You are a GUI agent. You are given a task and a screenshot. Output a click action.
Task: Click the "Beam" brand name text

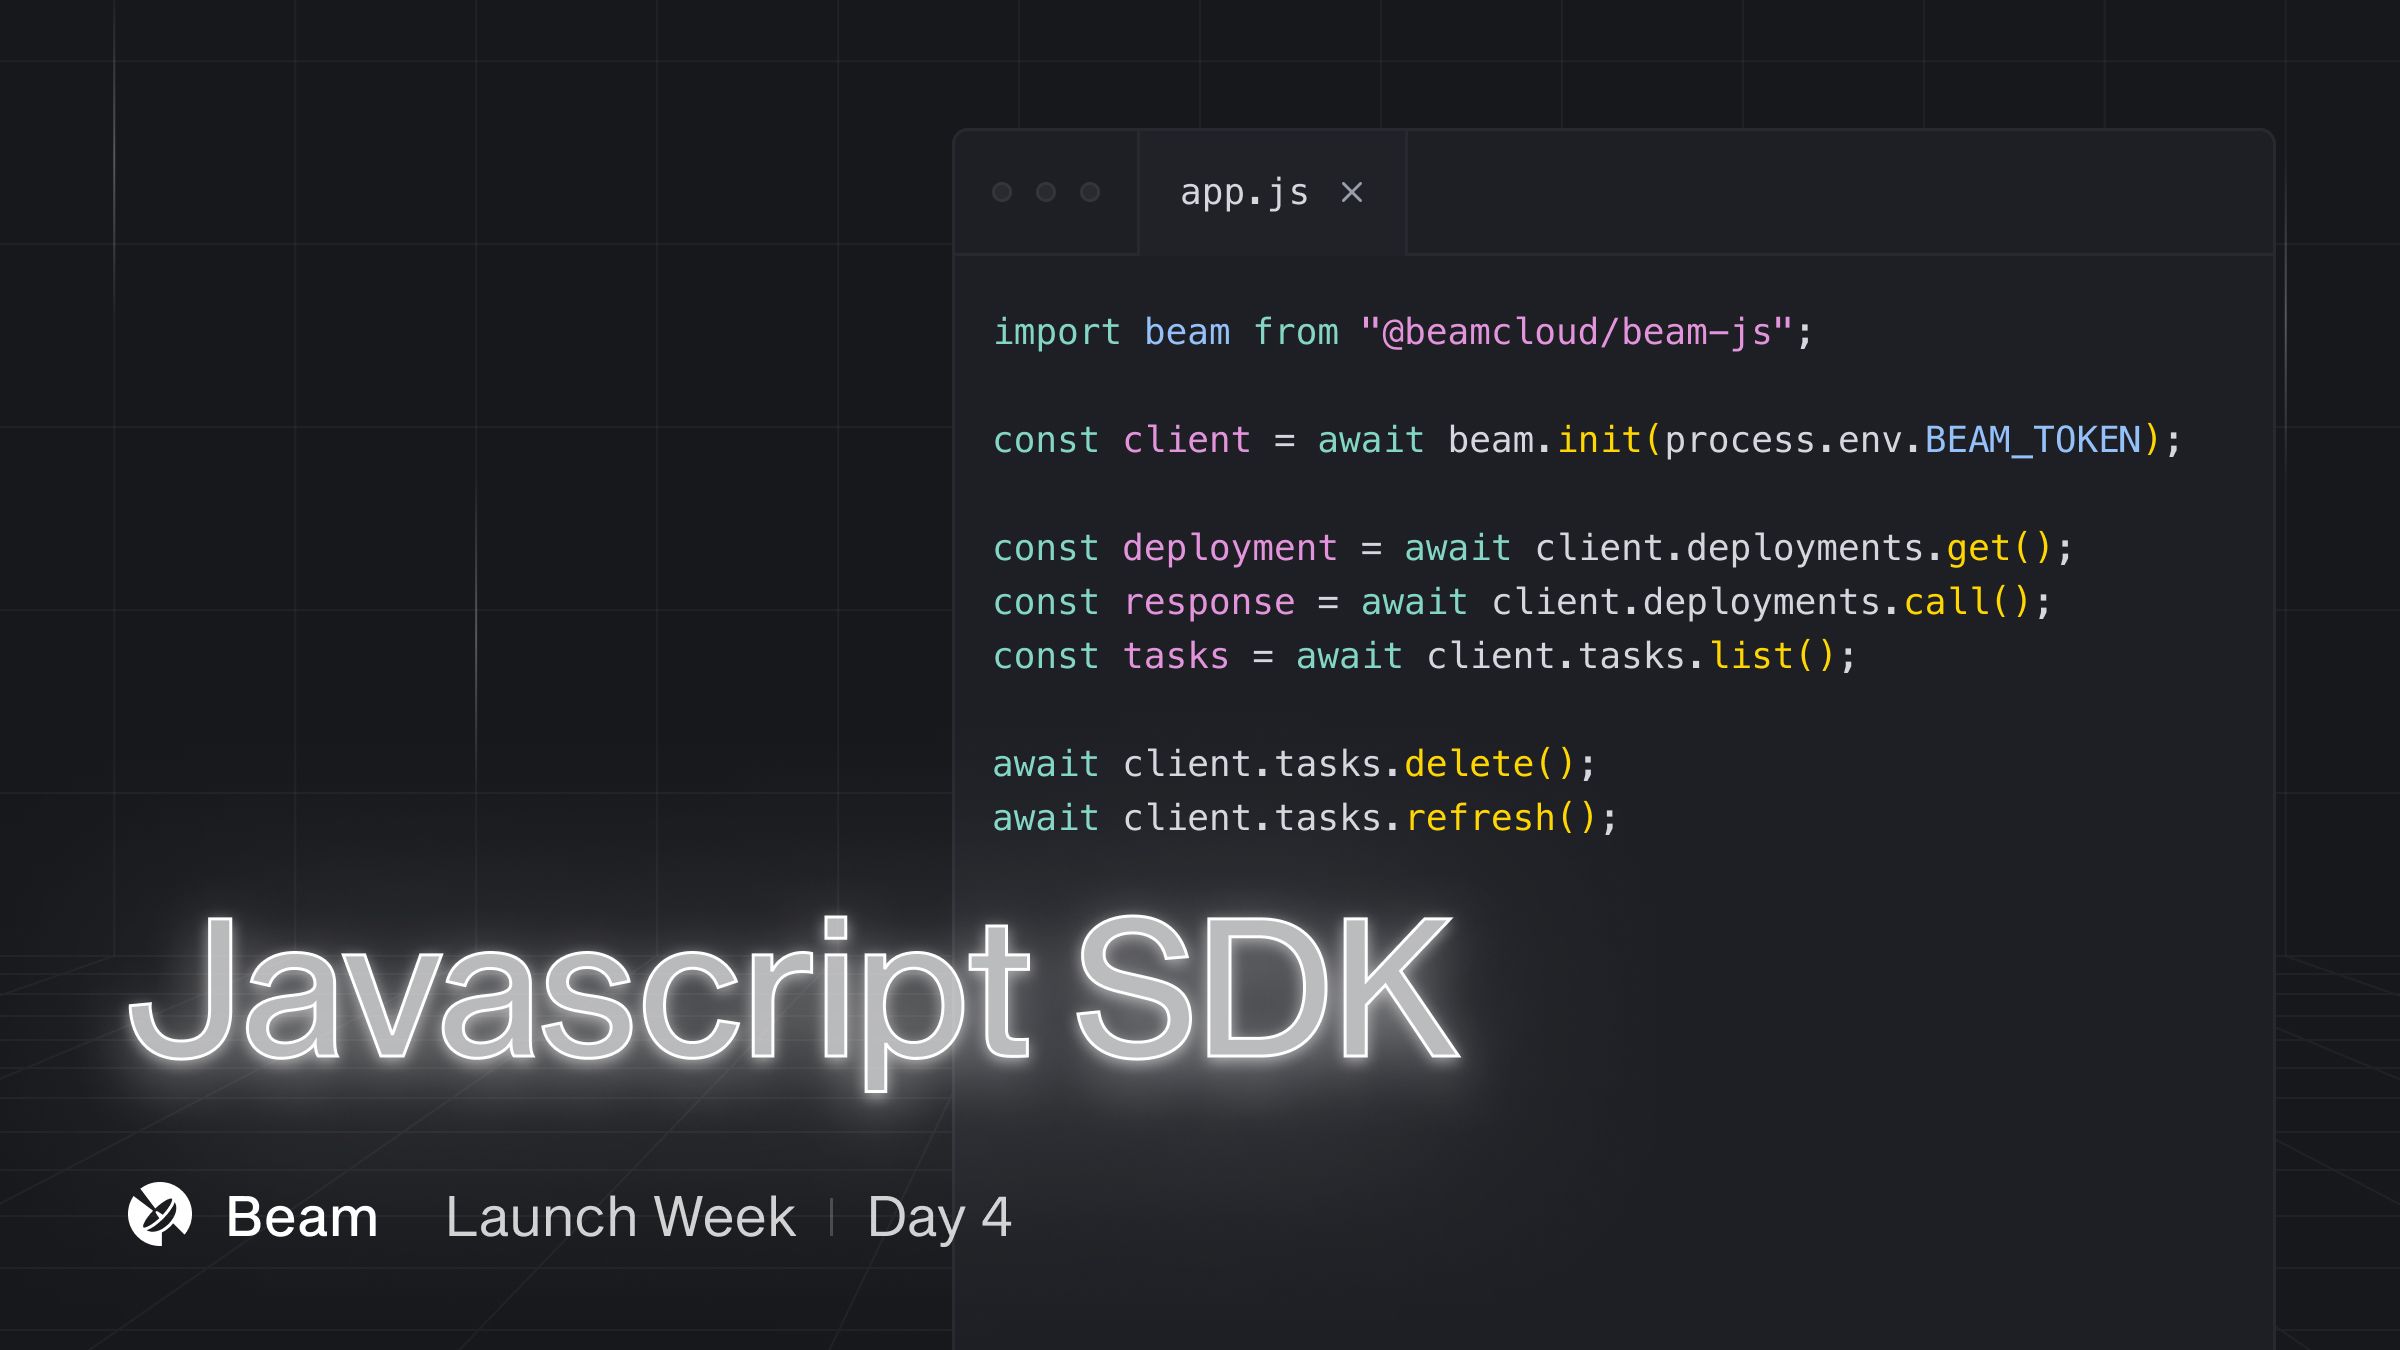point(302,1217)
